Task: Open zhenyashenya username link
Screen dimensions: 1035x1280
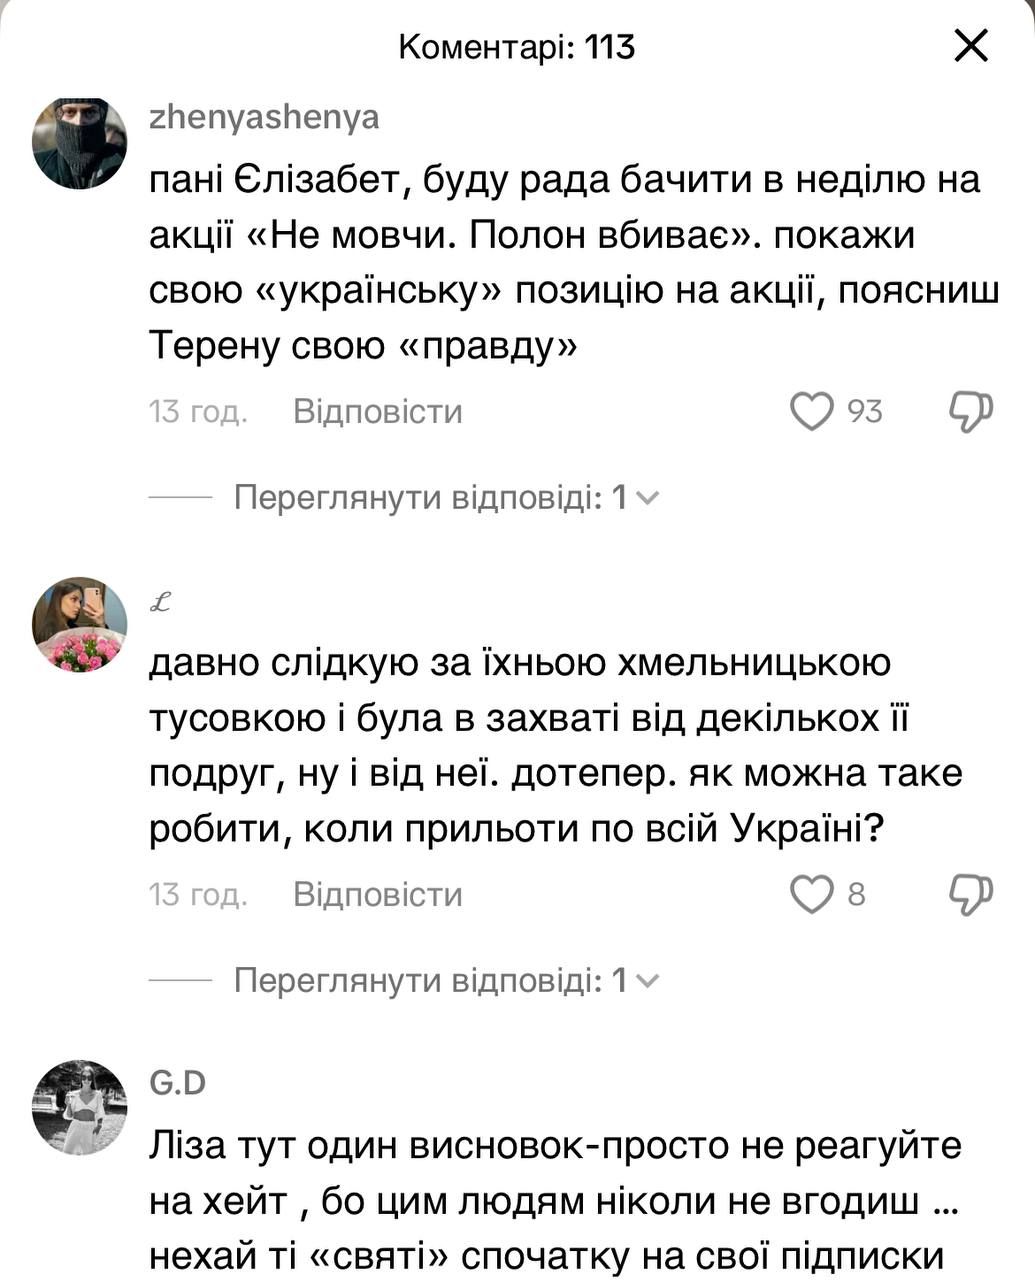Action: pyautogui.click(x=264, y=117)
